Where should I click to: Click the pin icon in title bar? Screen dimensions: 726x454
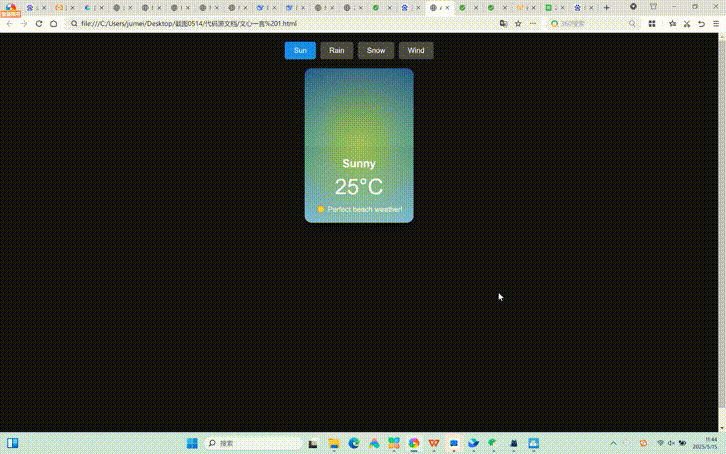[633, 6]
